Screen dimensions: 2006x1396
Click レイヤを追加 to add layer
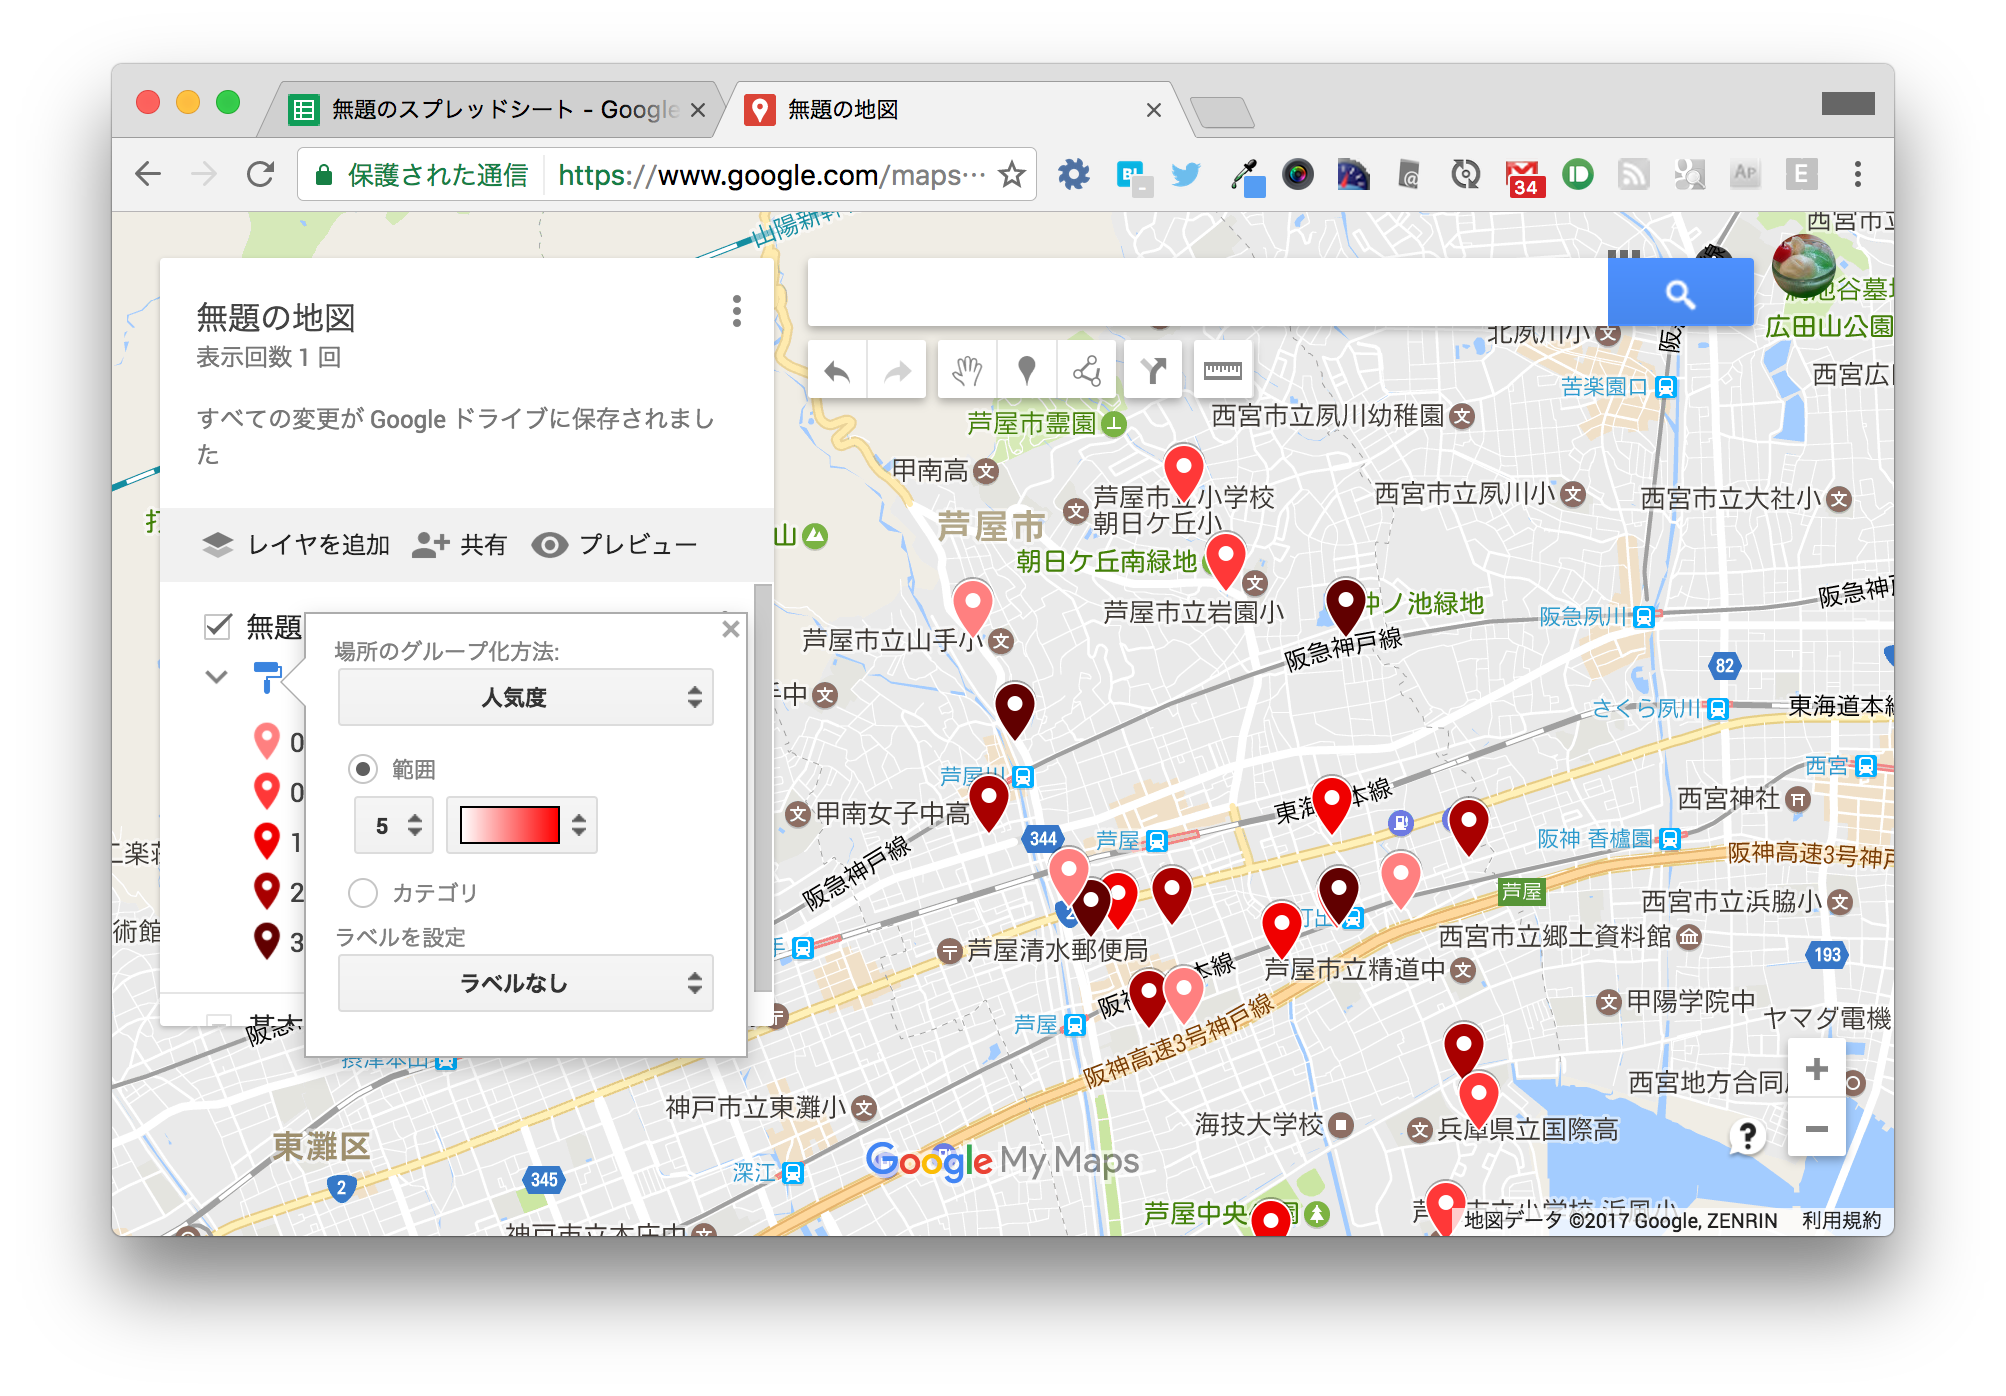point(296,545)
